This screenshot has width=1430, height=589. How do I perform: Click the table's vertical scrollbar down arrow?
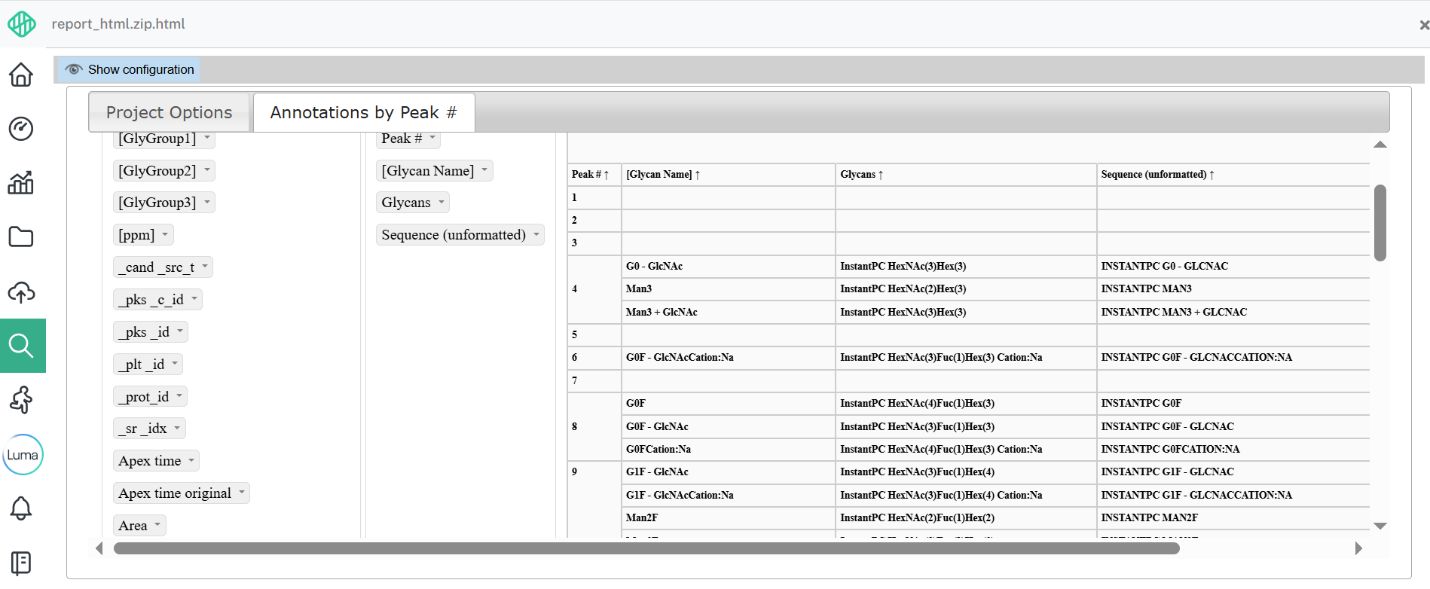pyautogui.click(x=1380, y=526)
